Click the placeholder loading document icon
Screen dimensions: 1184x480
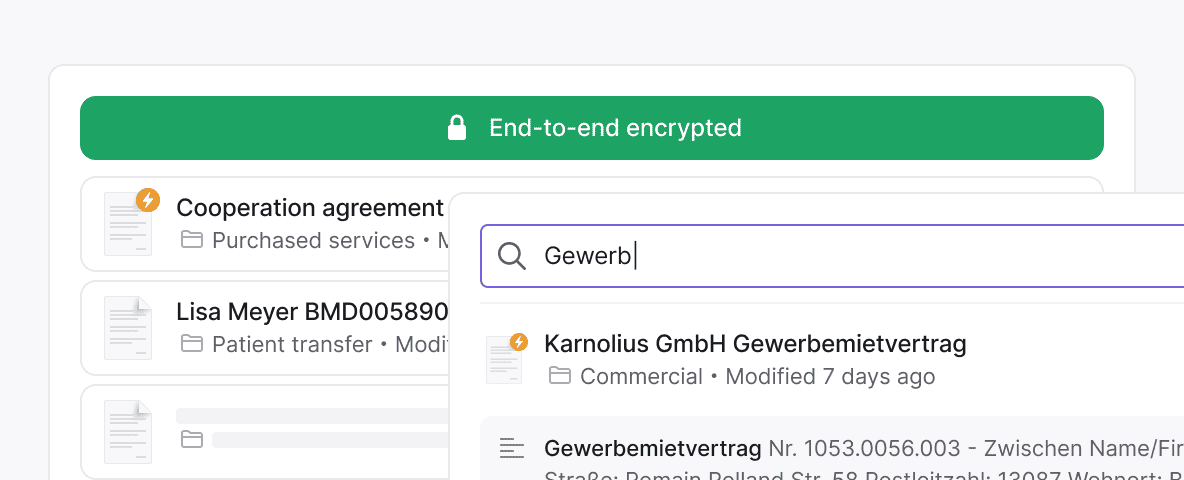click(128, 431)
